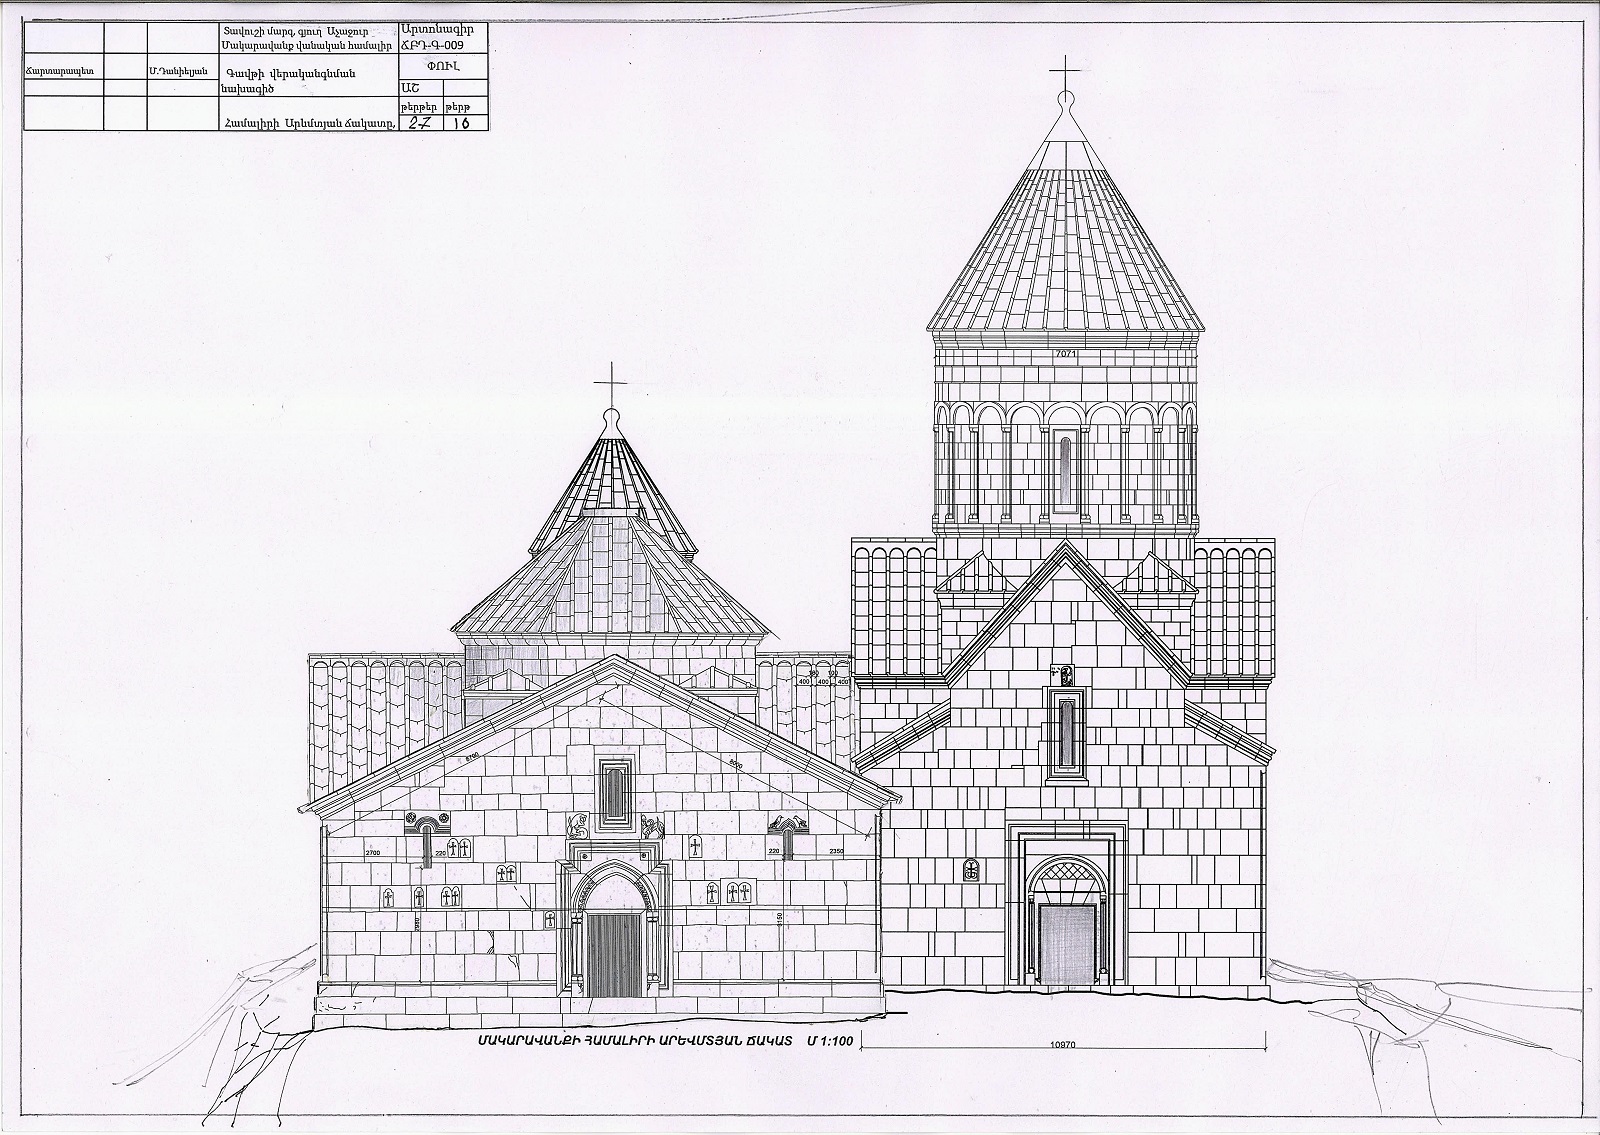Click the handwritten sheet number 27
1600x1135 pixels.
(419, 122)
